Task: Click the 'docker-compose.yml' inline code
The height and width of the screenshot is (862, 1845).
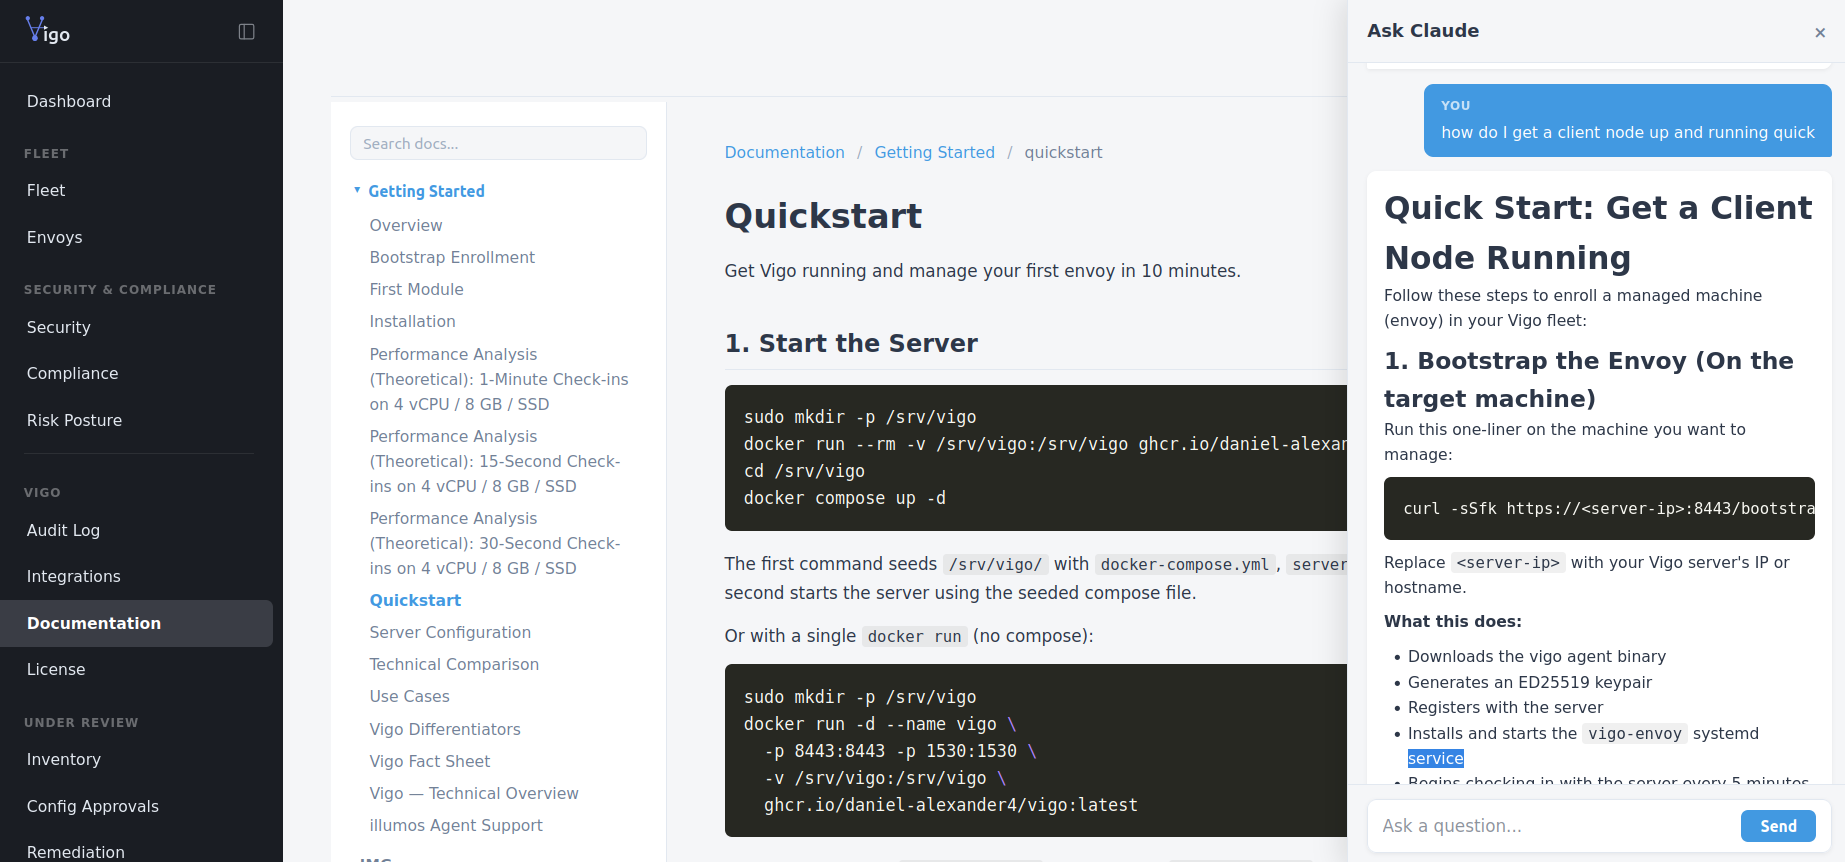Action: point(1184,564)
